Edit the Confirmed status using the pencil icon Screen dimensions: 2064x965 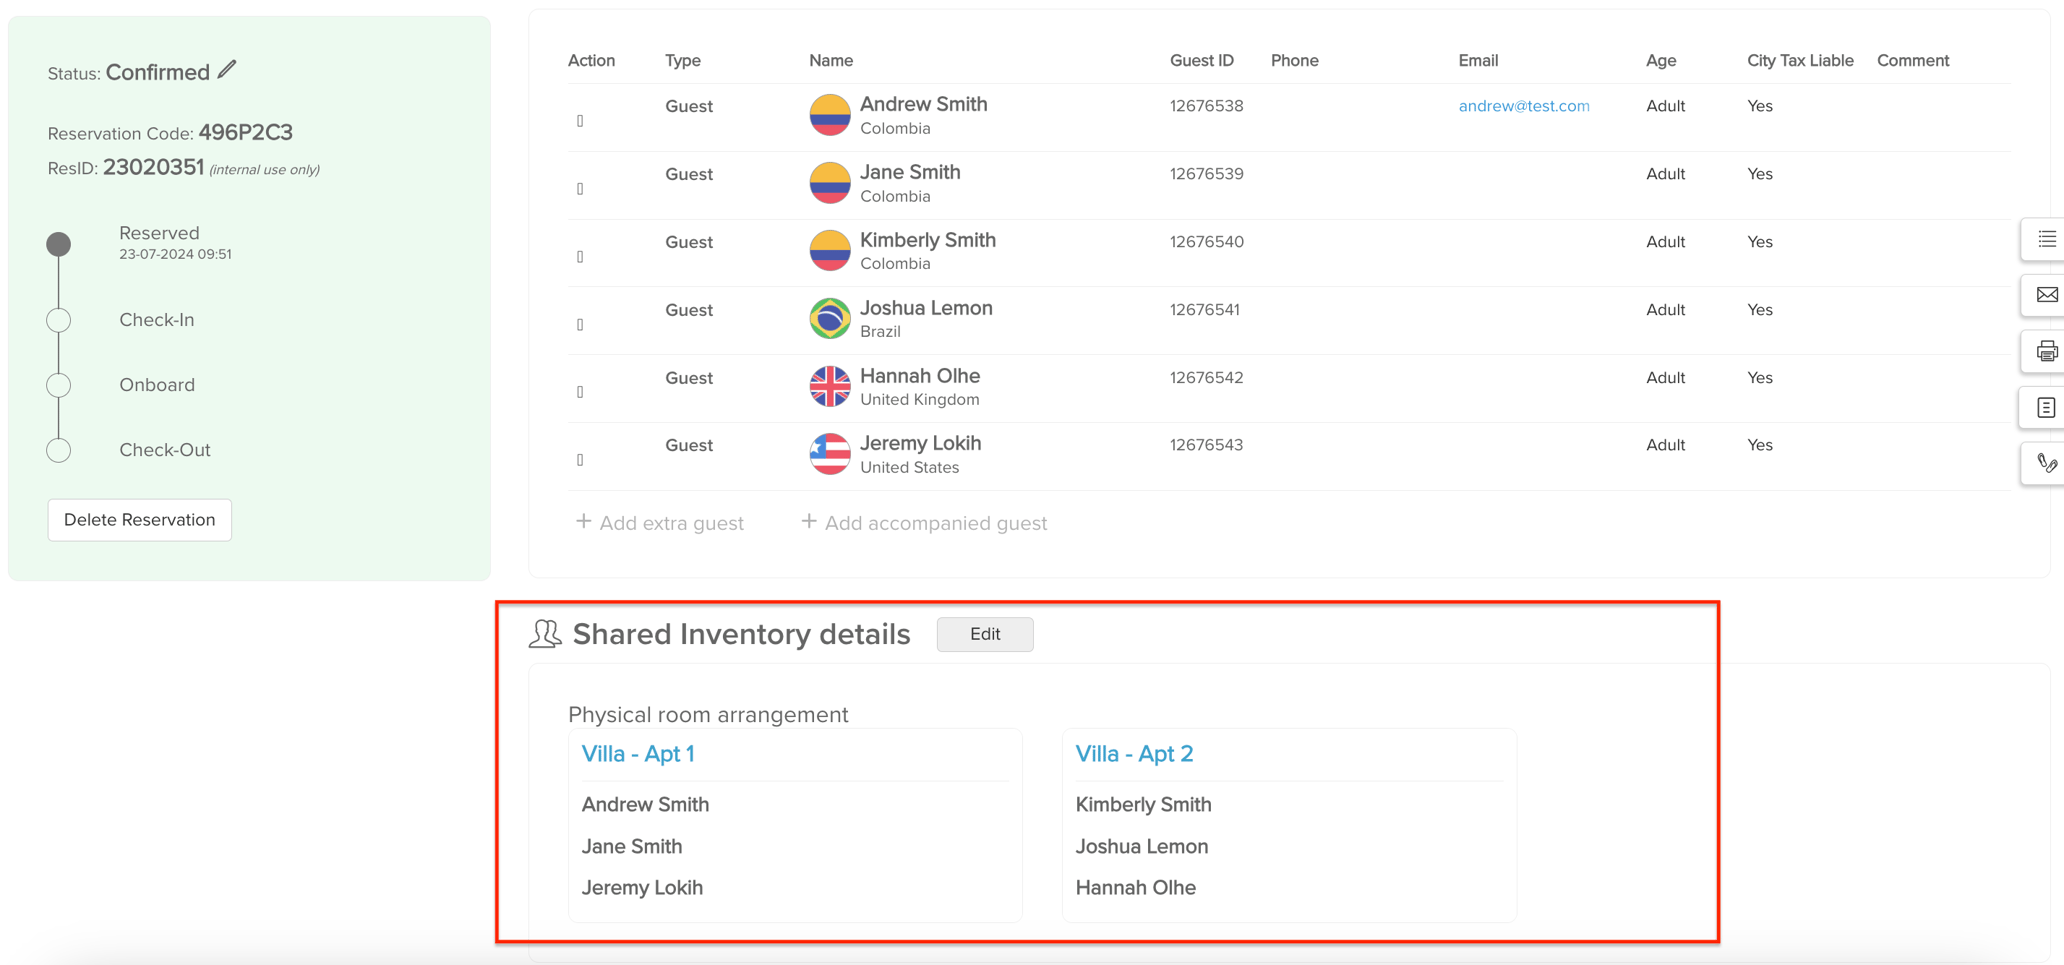pyautogui.click(x=226, y=69)
